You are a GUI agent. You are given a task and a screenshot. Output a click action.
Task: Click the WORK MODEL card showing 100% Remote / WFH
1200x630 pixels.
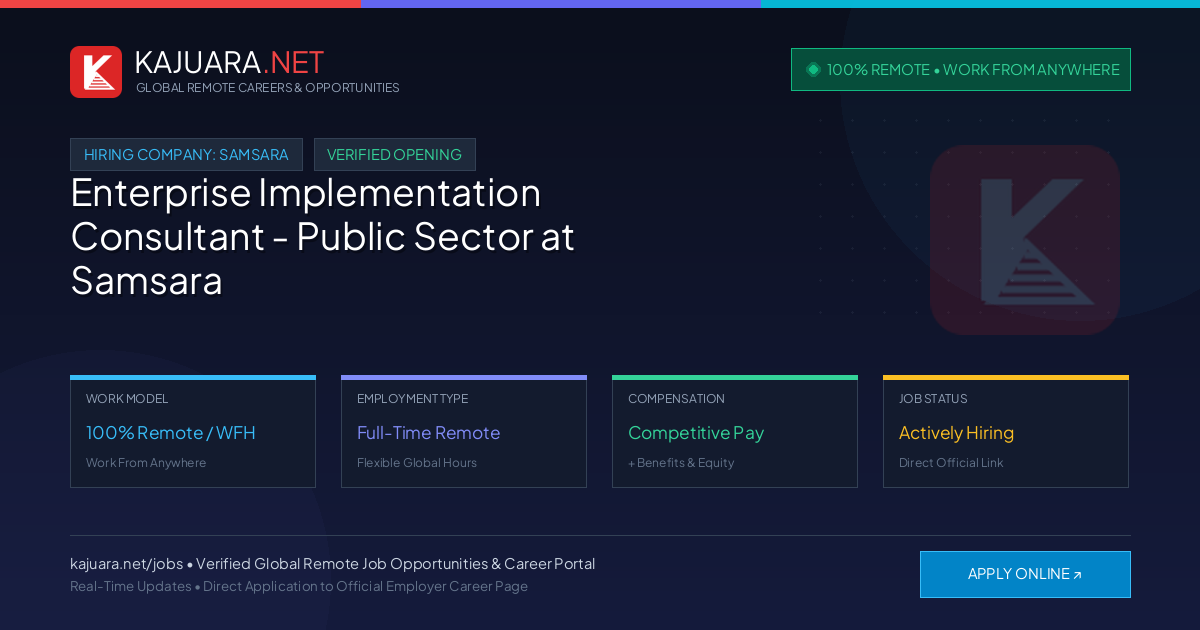[193, 432]
